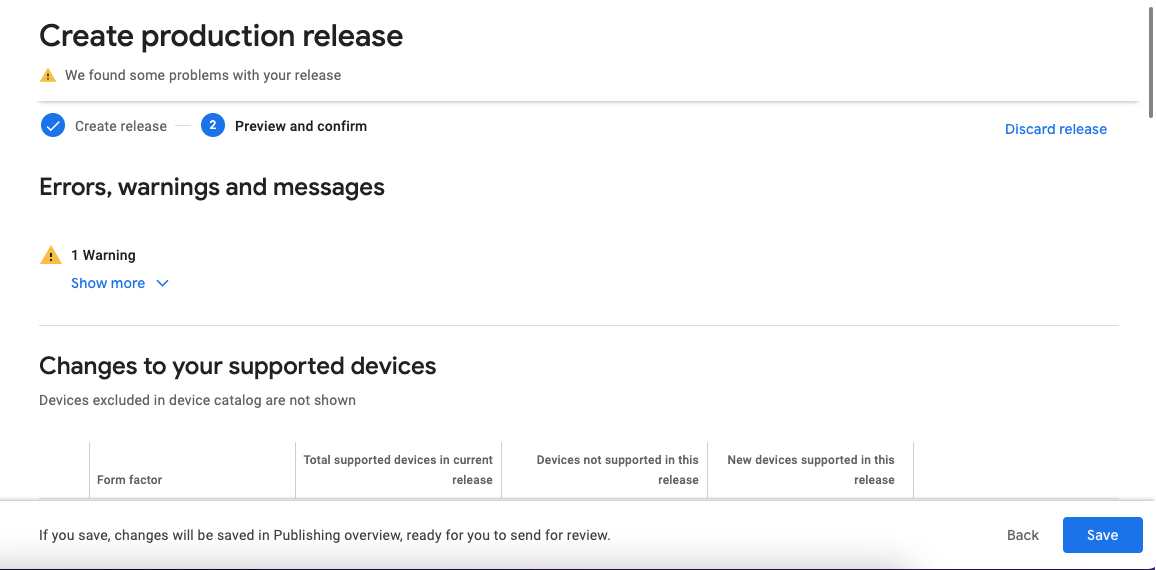Image resolution: width=1156 pixels, height=570 pixels.
Task: Expand warnings using the Show more chevron
Action: click(163, 284)
